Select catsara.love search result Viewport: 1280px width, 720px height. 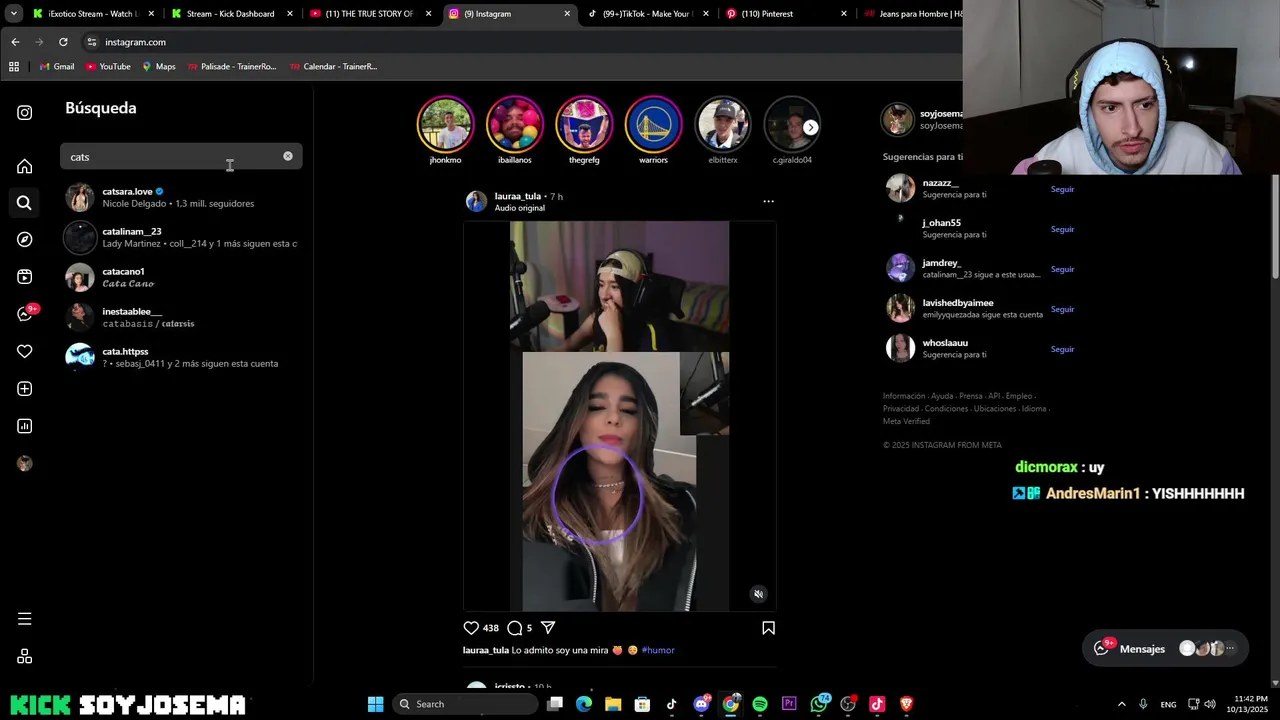pos(181,197)
